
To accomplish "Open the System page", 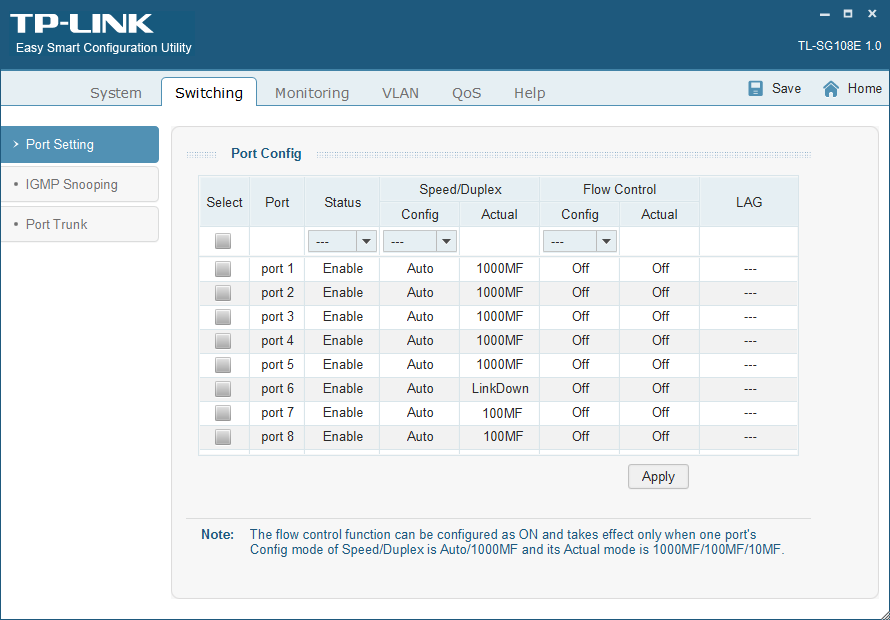I will (x=115, y=92).
